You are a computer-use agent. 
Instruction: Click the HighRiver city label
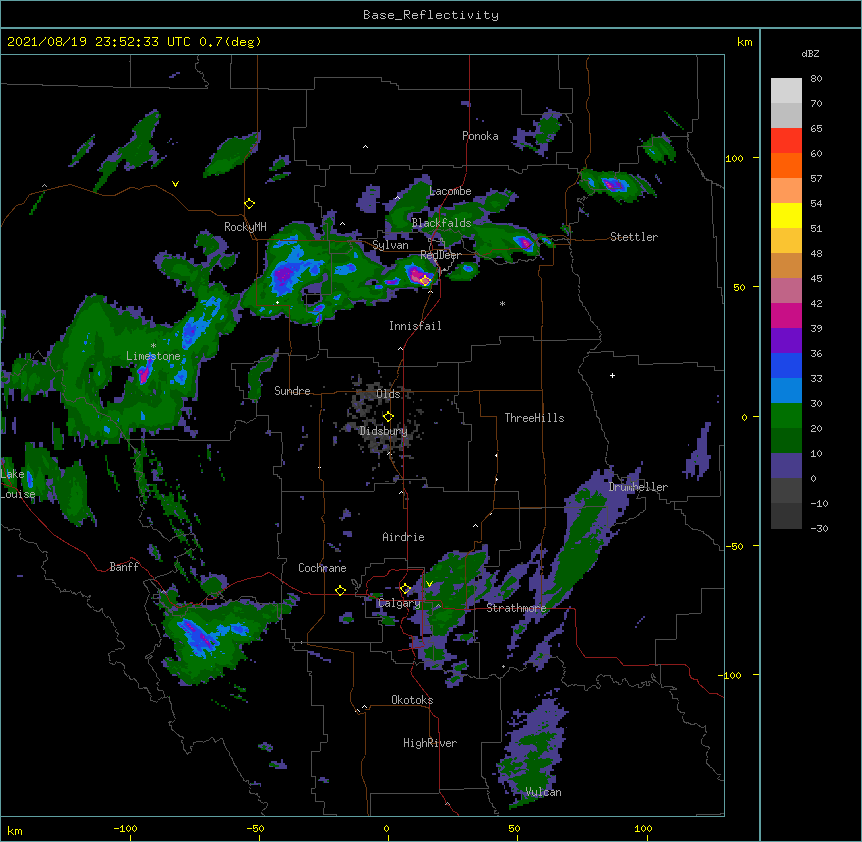[x=430, y=743]
